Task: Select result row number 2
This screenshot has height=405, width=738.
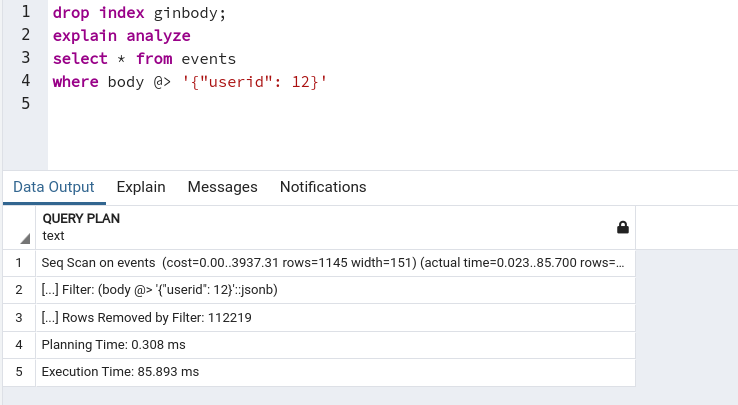Action: [19, 290]
